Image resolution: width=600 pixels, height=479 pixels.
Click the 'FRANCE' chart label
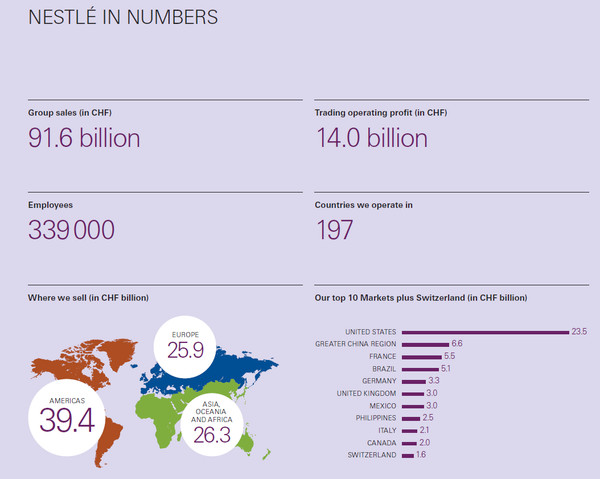click(383, 356)
